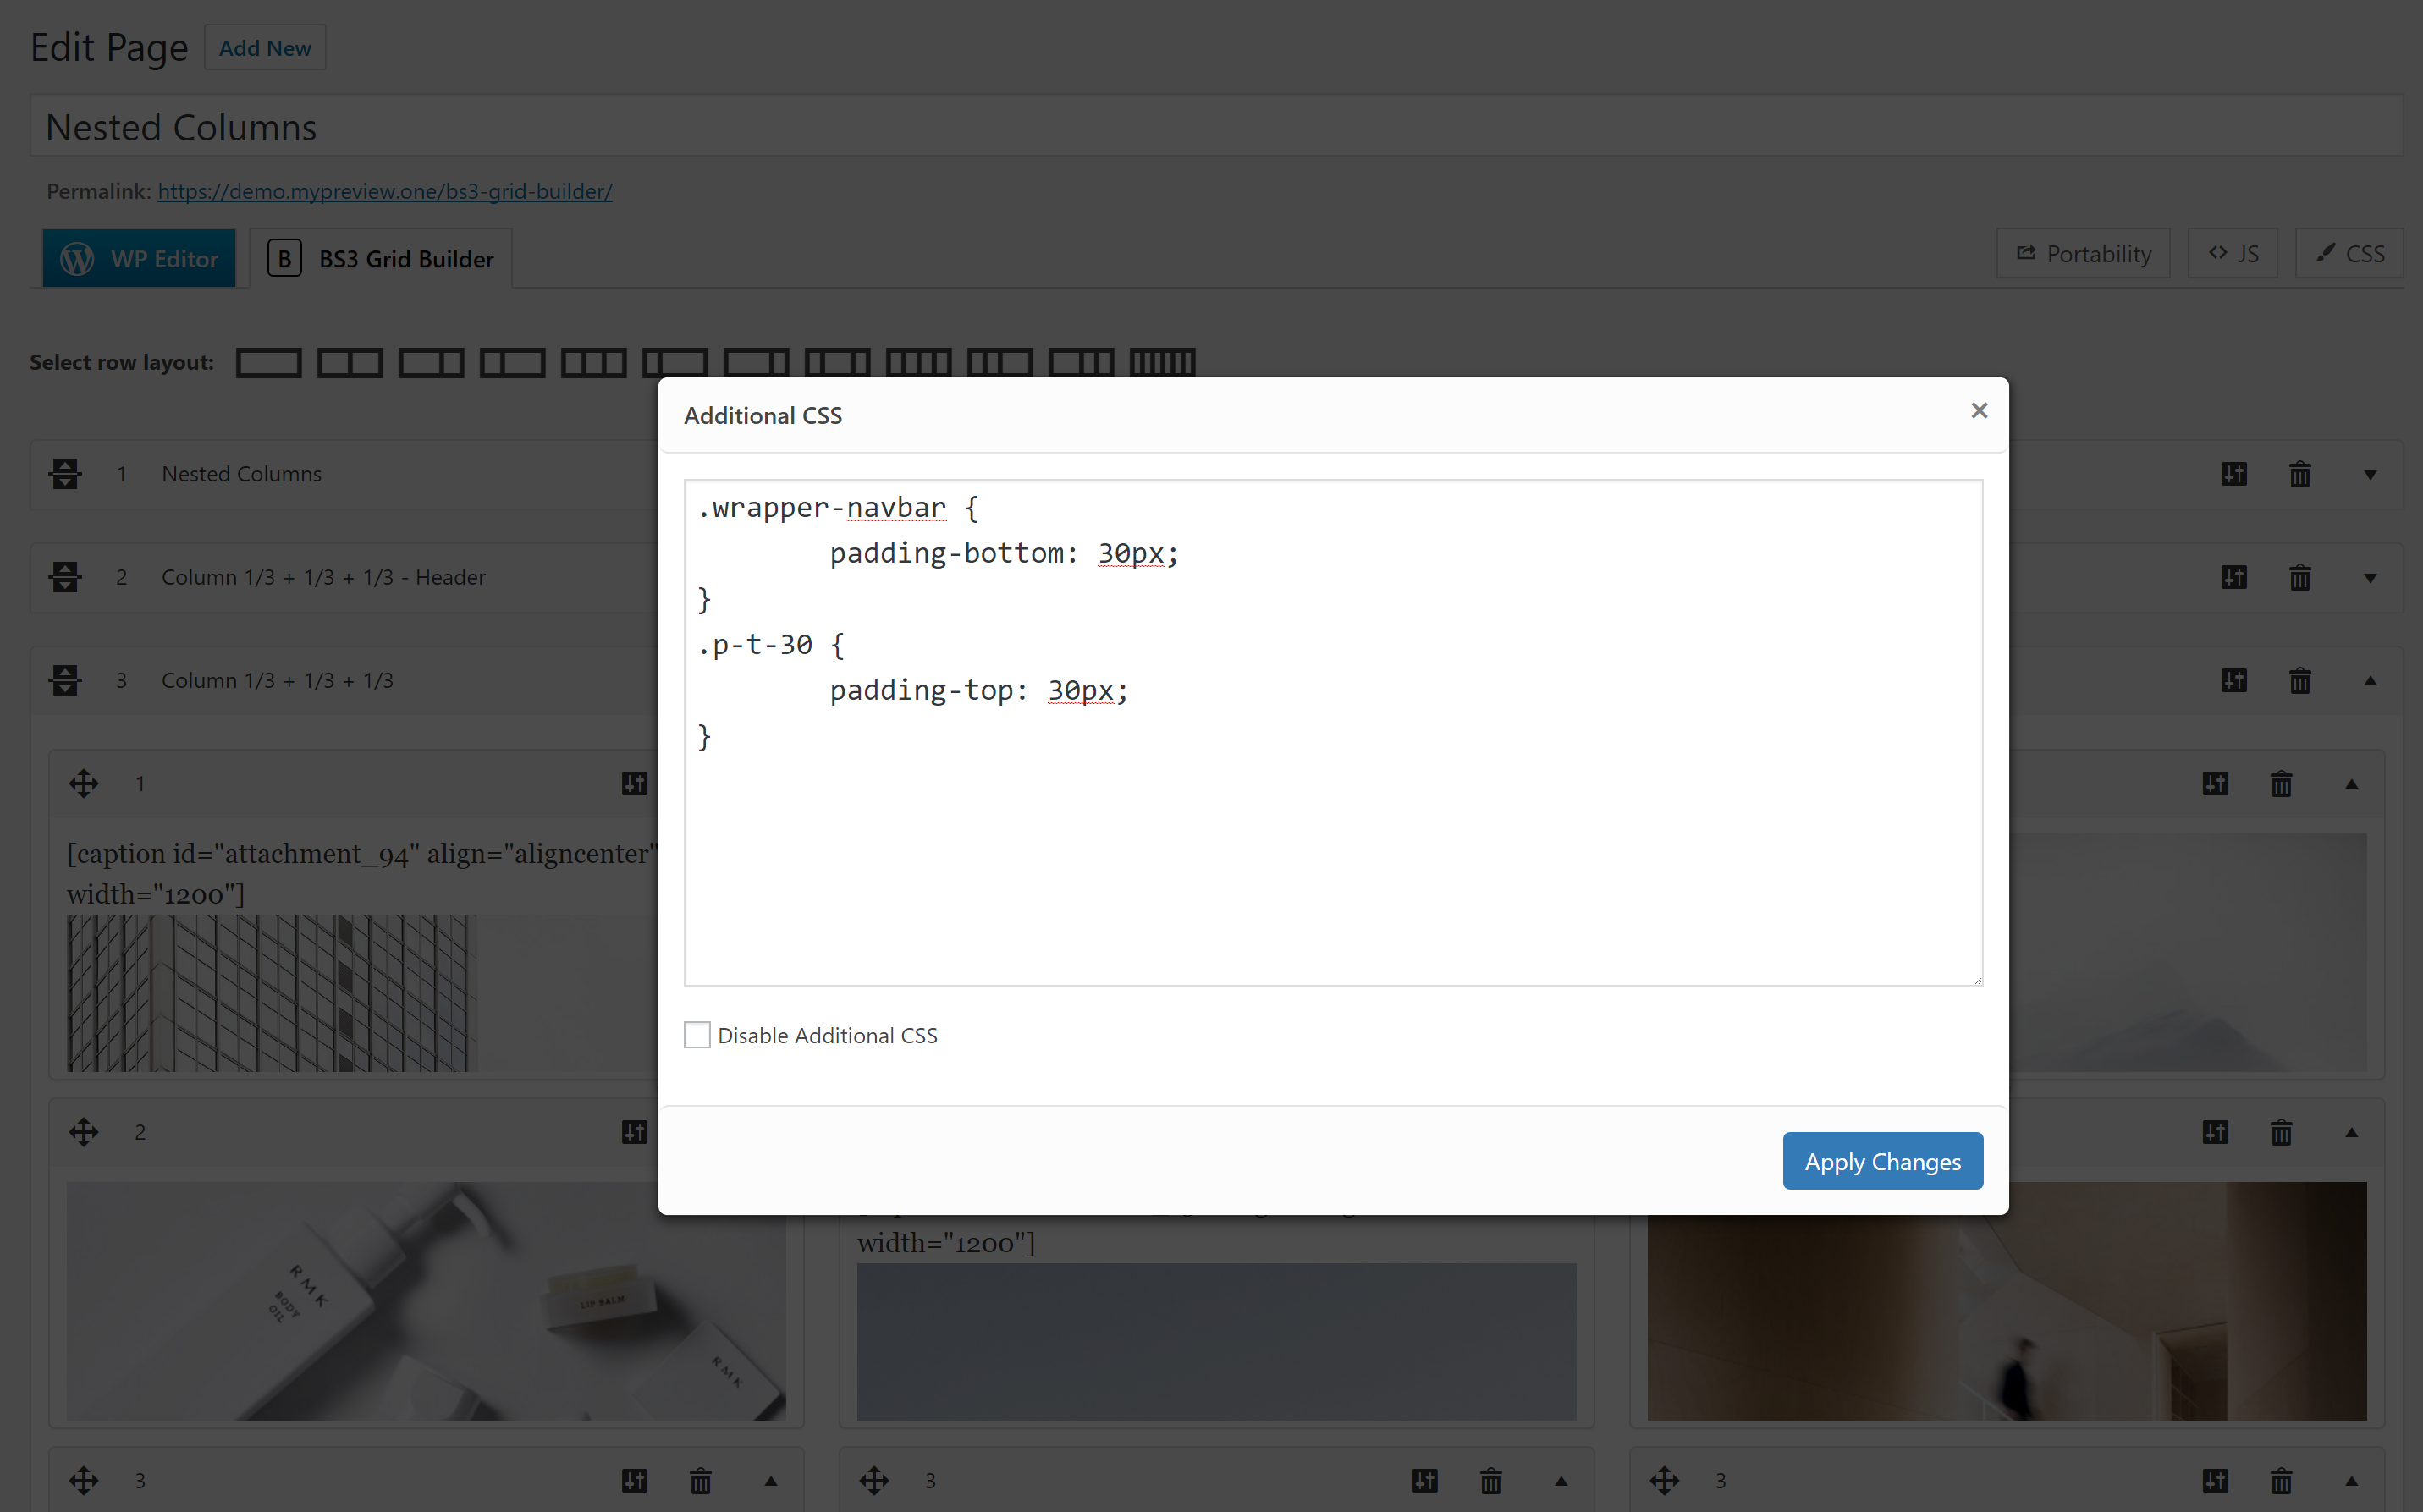This screenshot has width=2423, height=1512.
Task: Switch to the BS3 Grid Builder tab
Action: (381, 258)
